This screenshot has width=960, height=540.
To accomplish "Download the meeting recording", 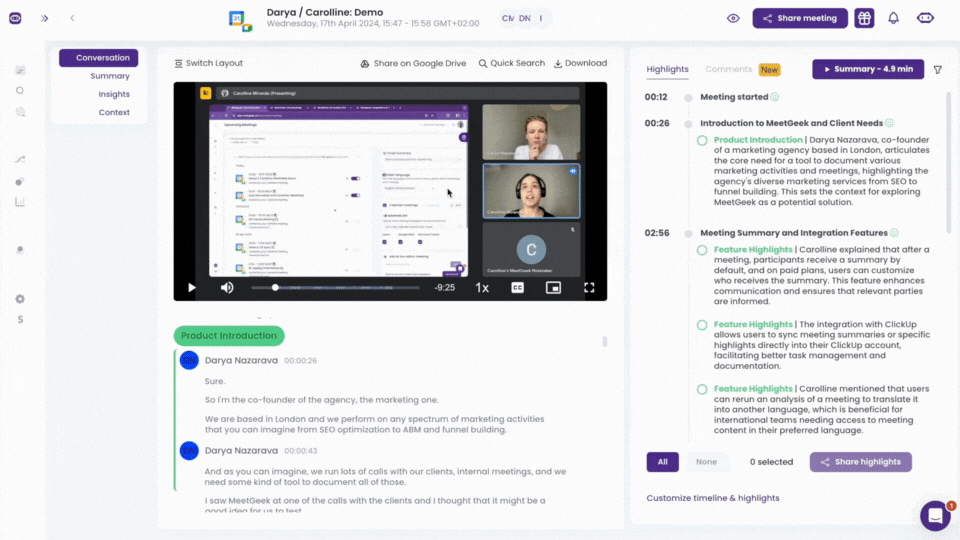I will point(580,63).
